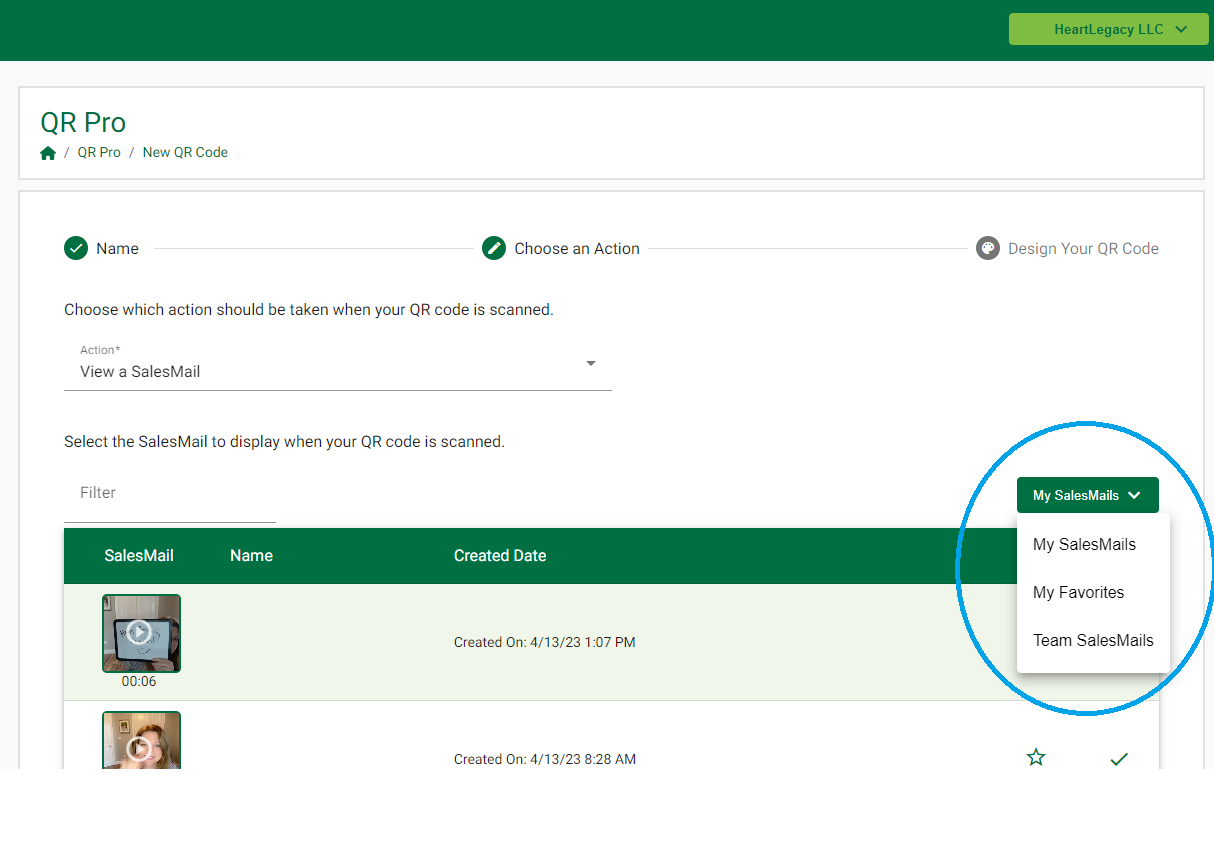
Task: Toggle the favorite star on the 8:28 AM row
Action: click(x=1036, y=758)
